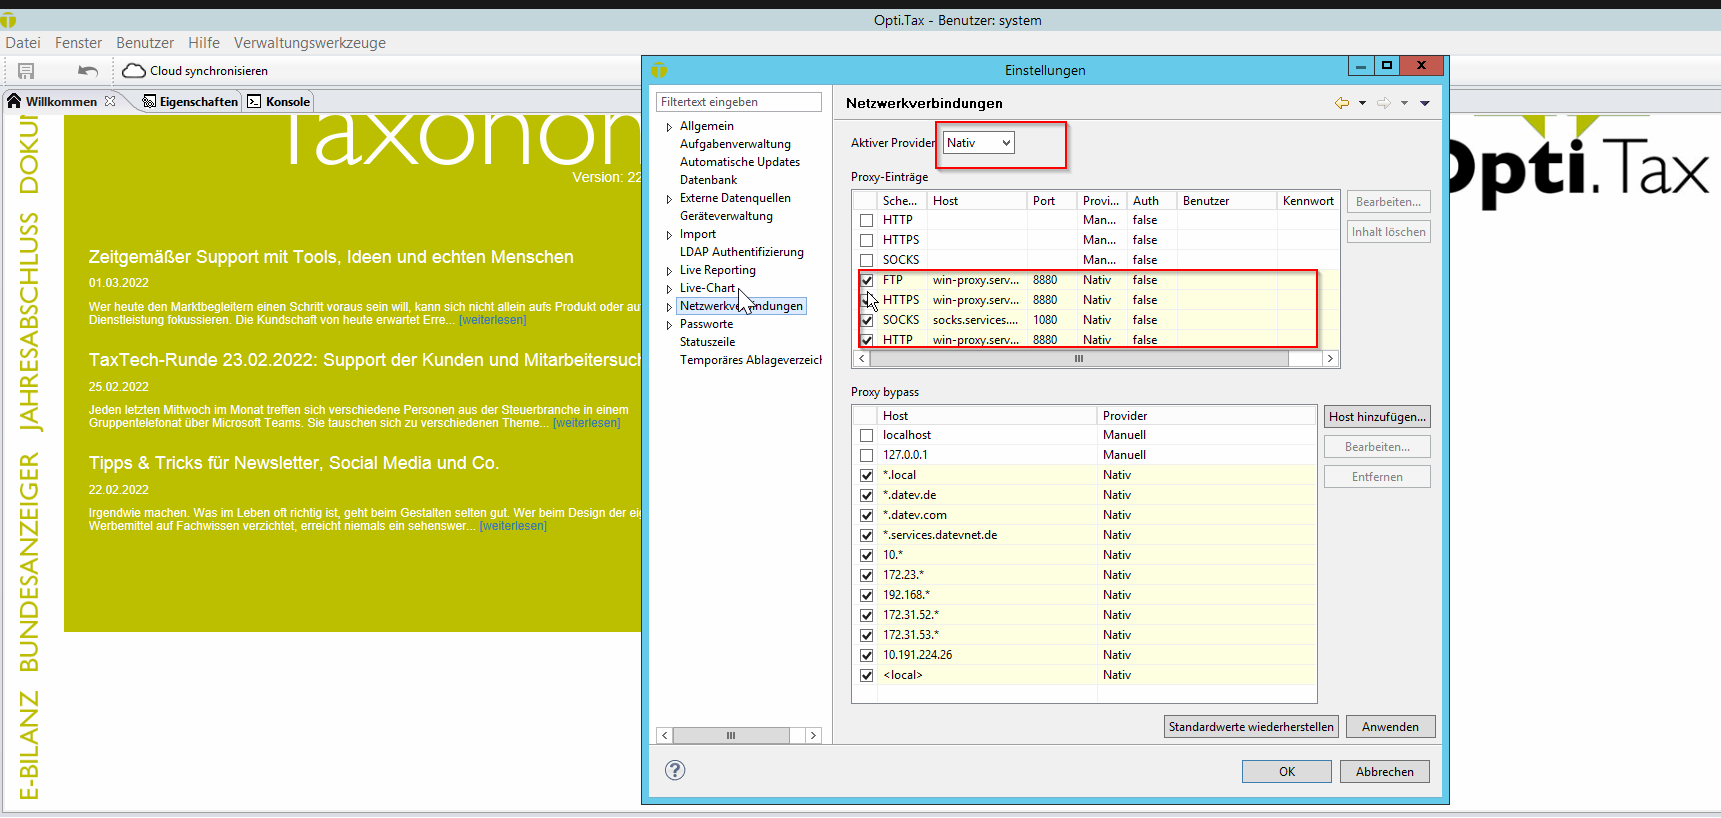The image size is (1721, 818).
Task: Click the forward arrow in the settings header
Action: point(1384,103)
